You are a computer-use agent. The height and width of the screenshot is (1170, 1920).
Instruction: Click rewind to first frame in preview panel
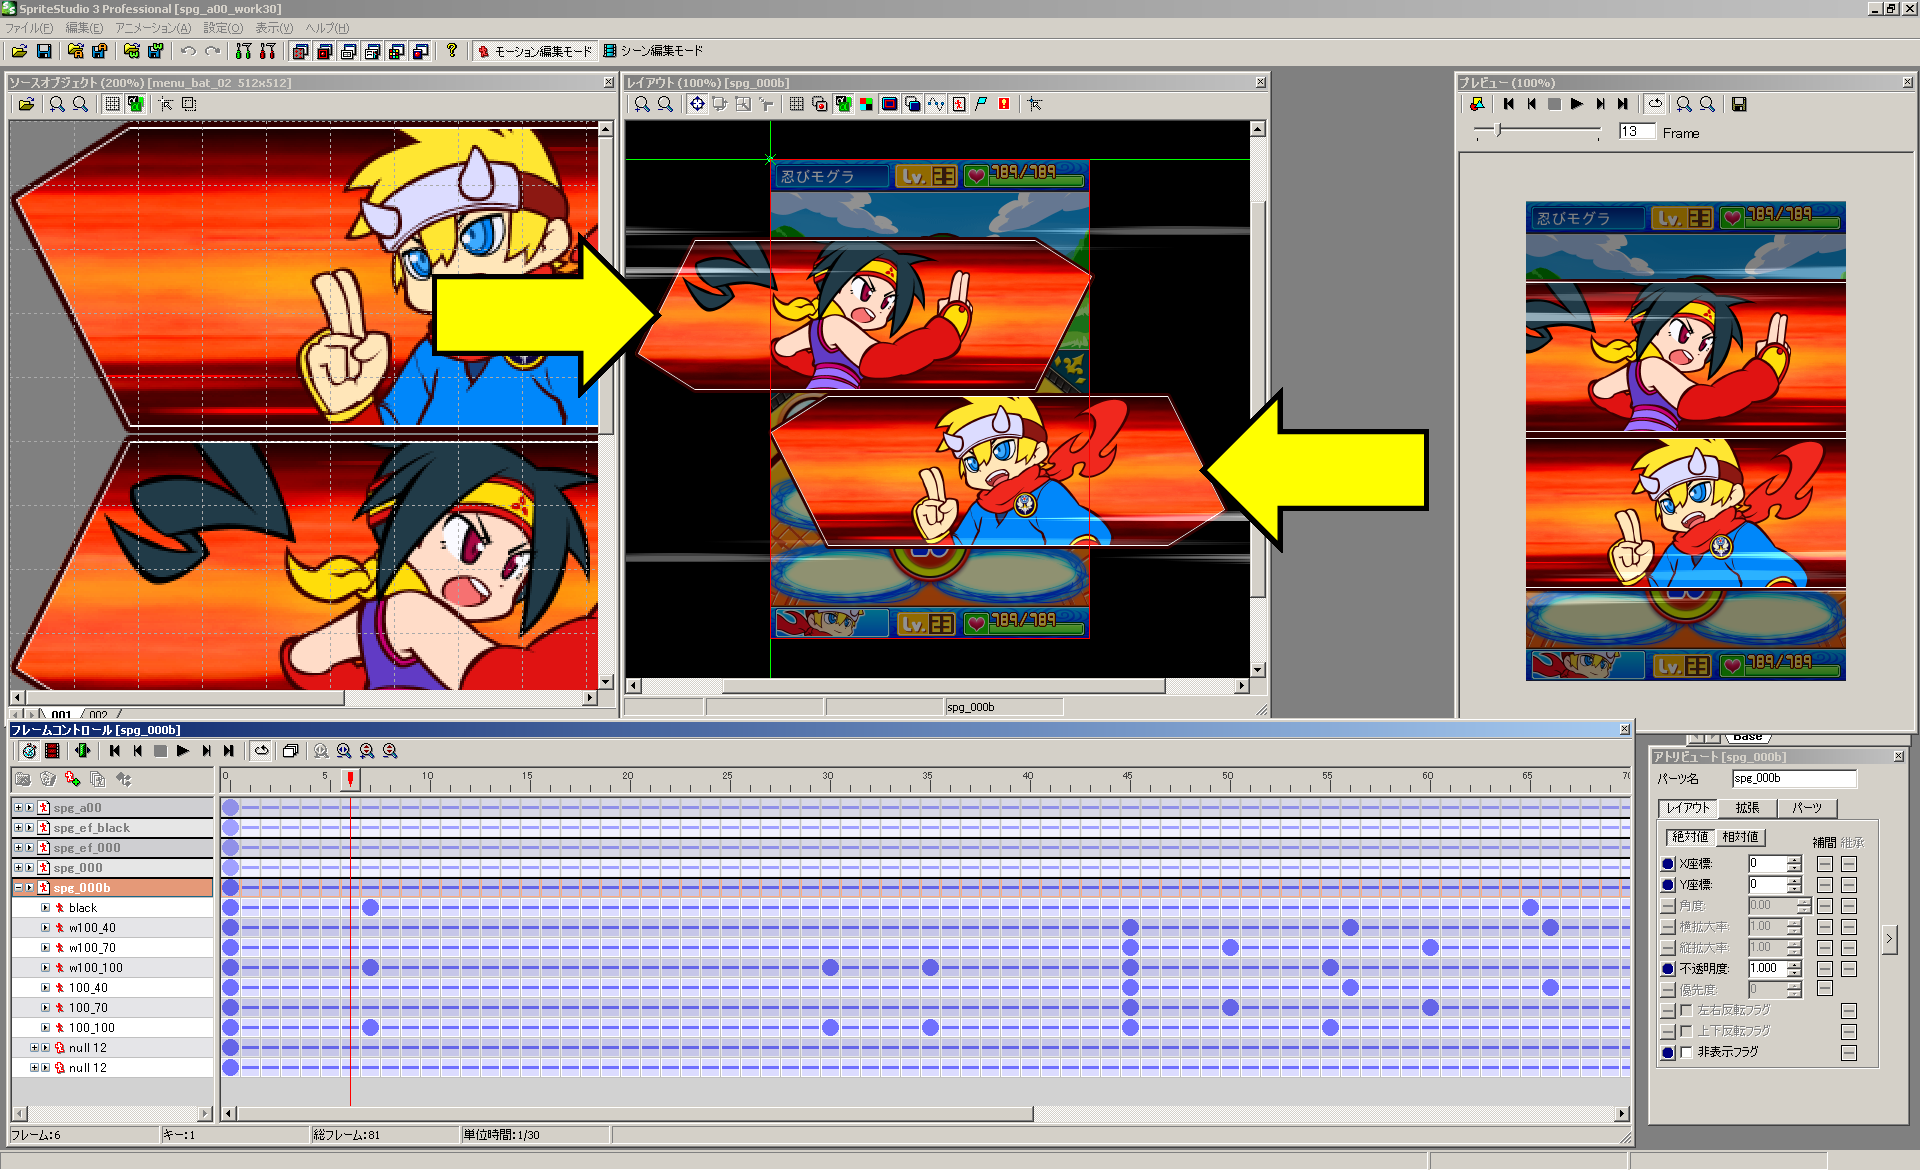click(1509, 104)
